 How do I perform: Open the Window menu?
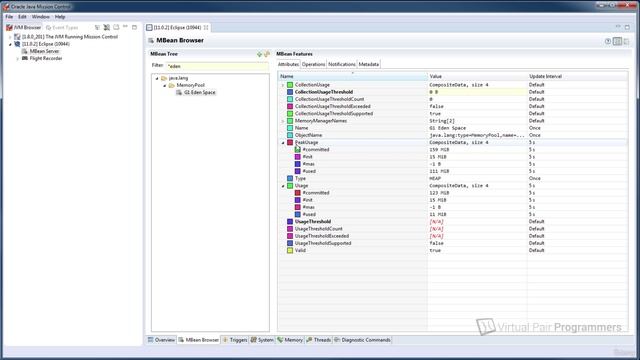40,17
